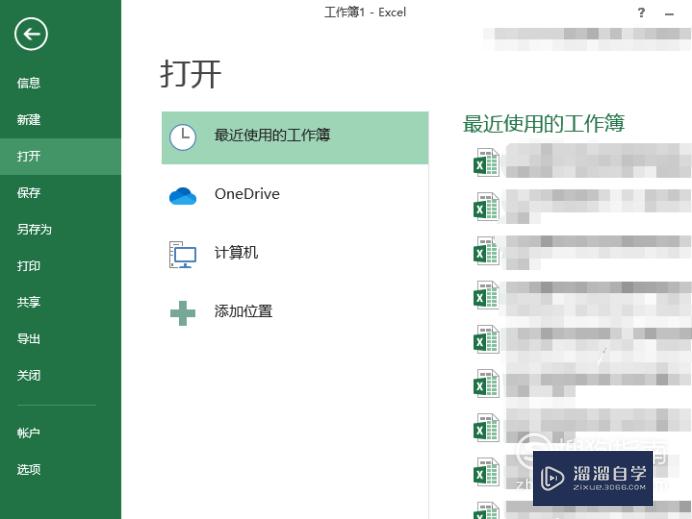Click the computer monitor icon
692x519 pixels.
[x=183, y=255]
